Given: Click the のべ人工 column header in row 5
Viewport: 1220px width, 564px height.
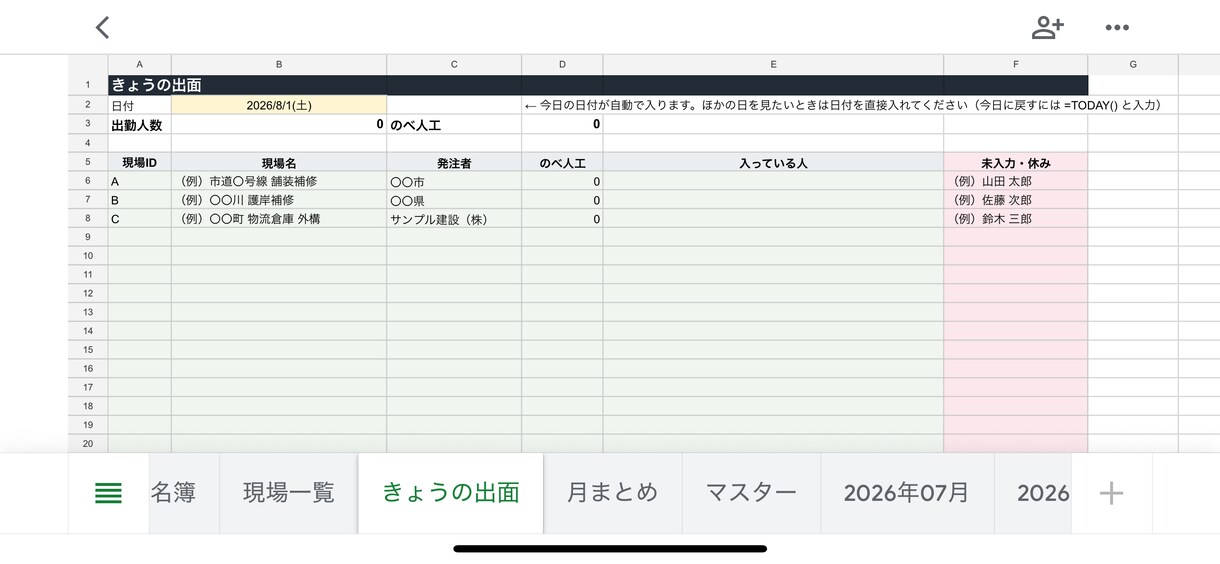Looking at the screenshot, I should (562, 162).
